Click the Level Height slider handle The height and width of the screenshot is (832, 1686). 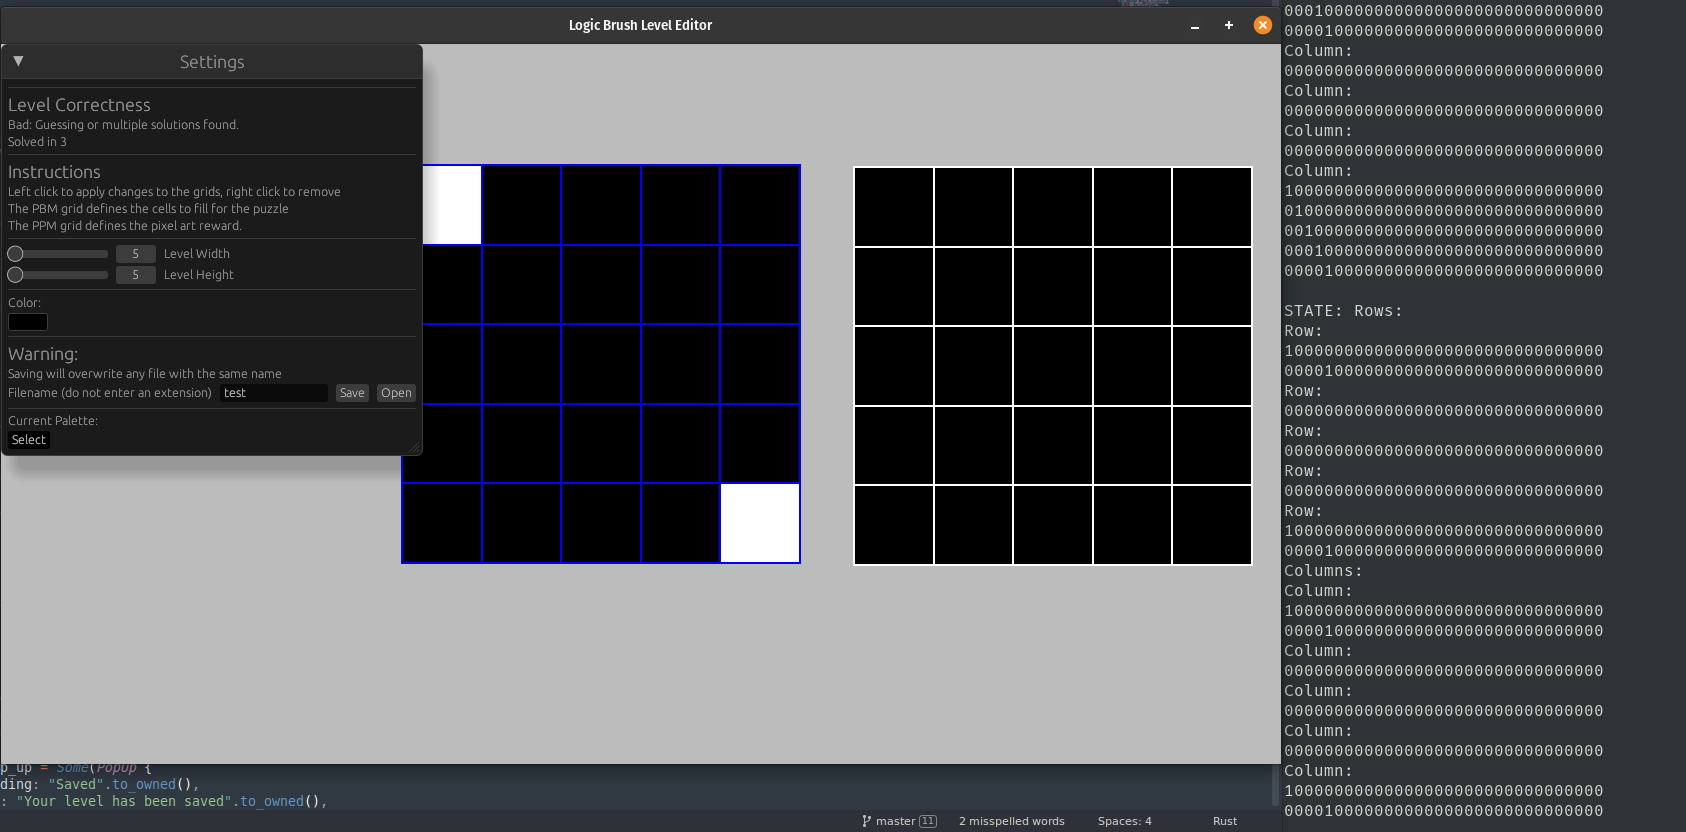(15, 275)
